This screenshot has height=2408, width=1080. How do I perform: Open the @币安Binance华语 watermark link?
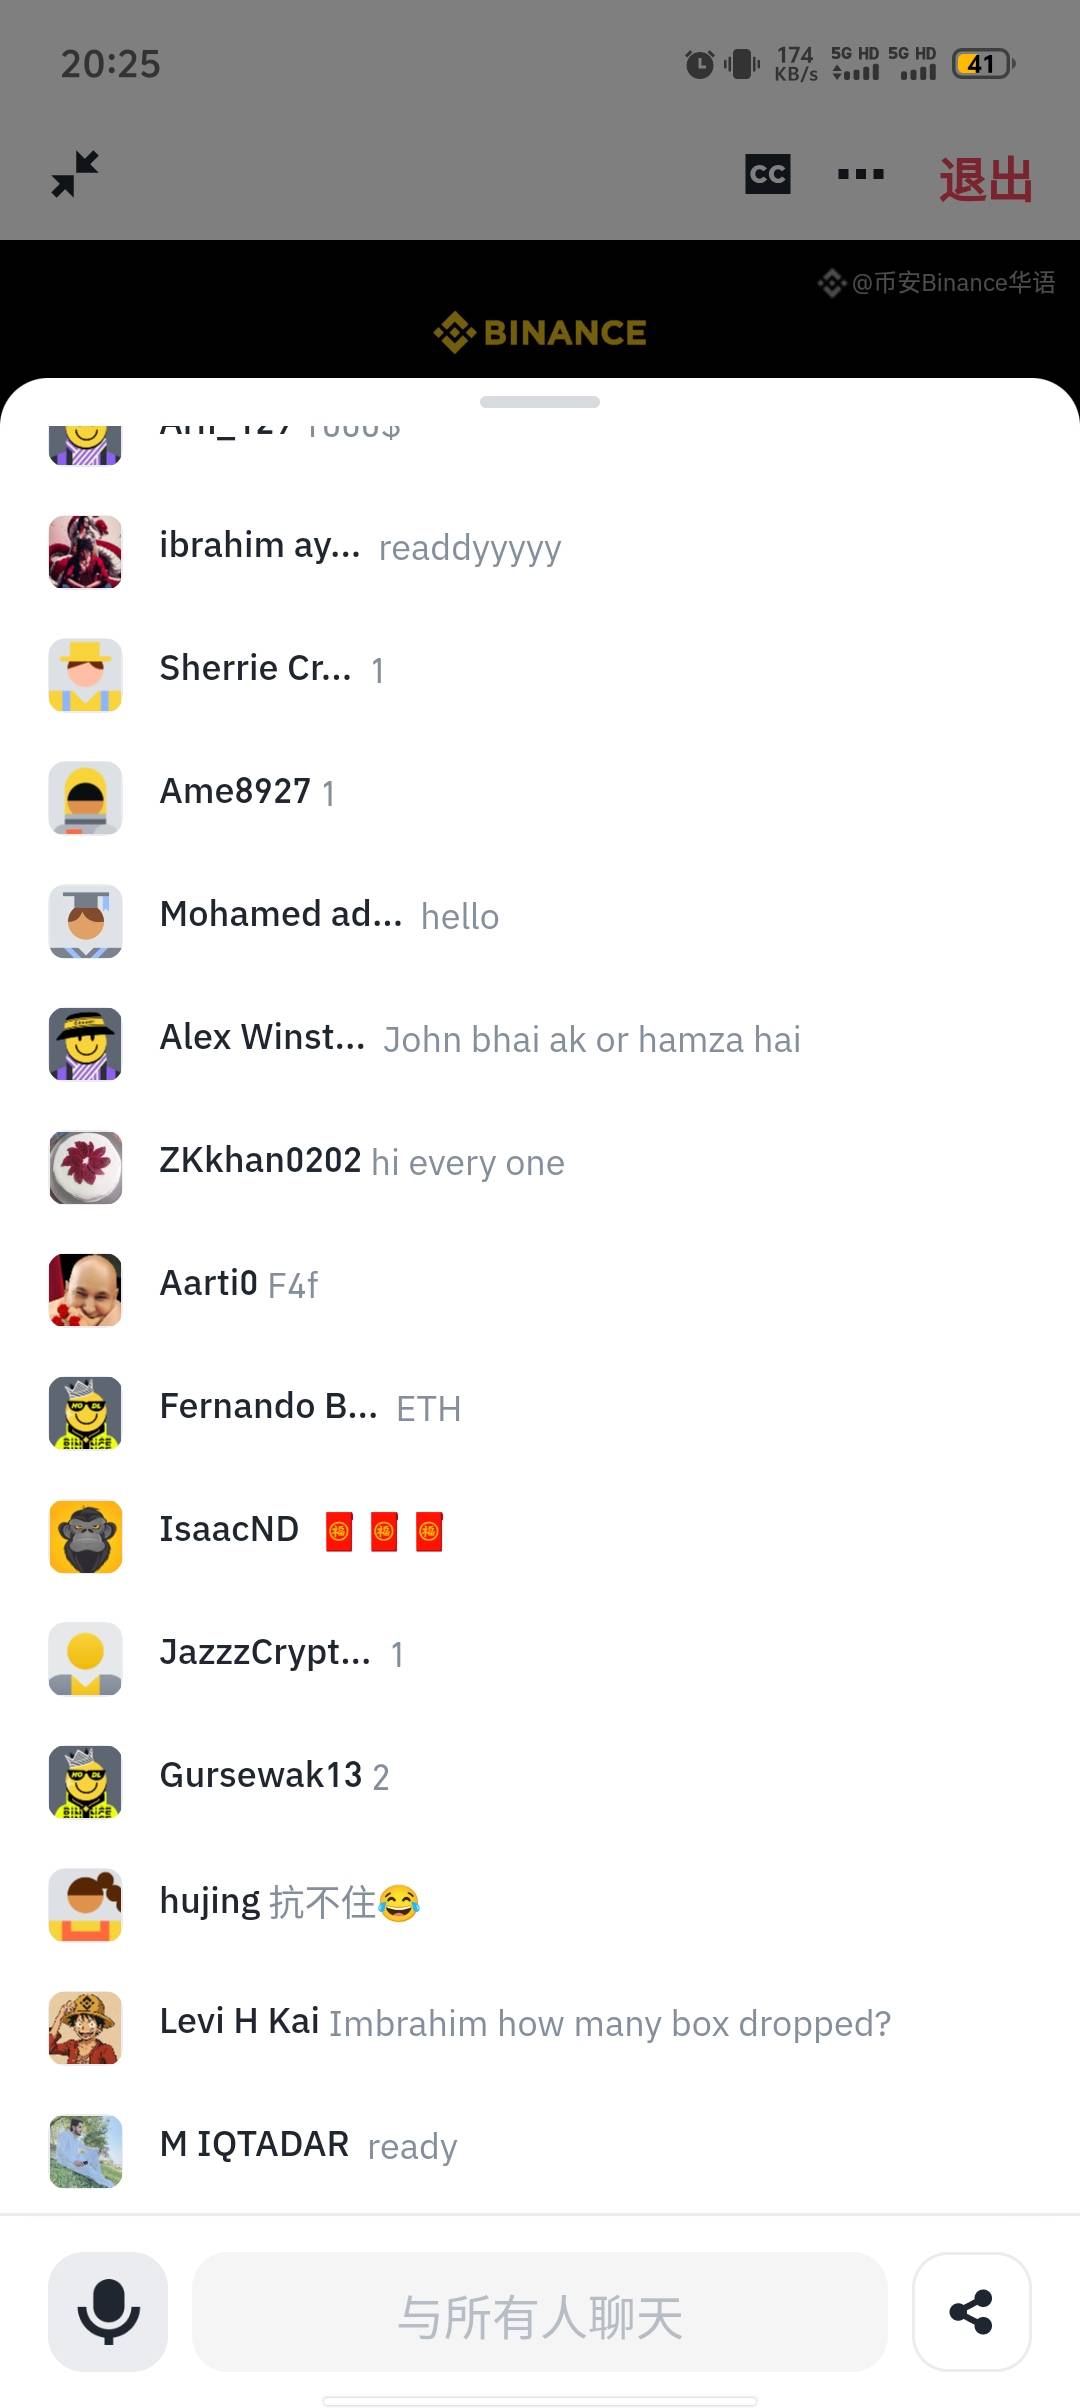coord(937,283)
